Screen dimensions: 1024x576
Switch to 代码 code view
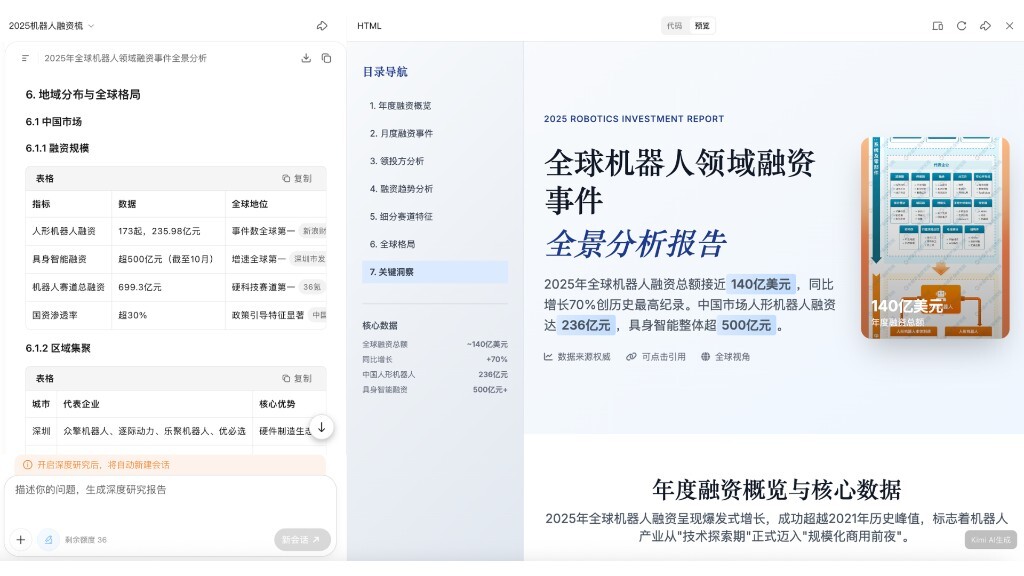tap(674, 26)
